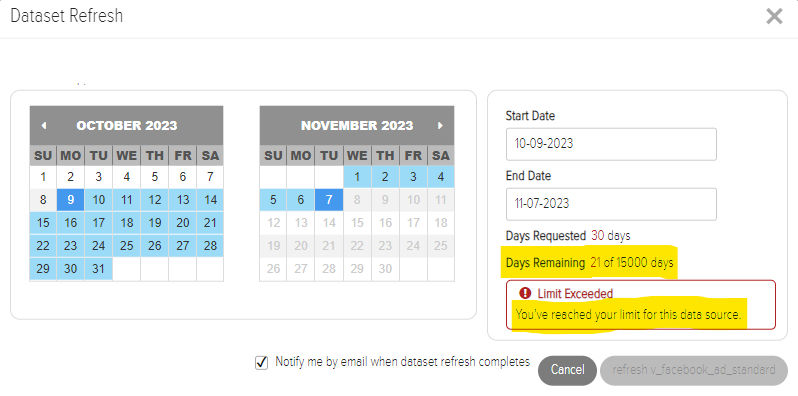
Task: Click the refresh v_facebook_ad_standard button
Action: 694,370
